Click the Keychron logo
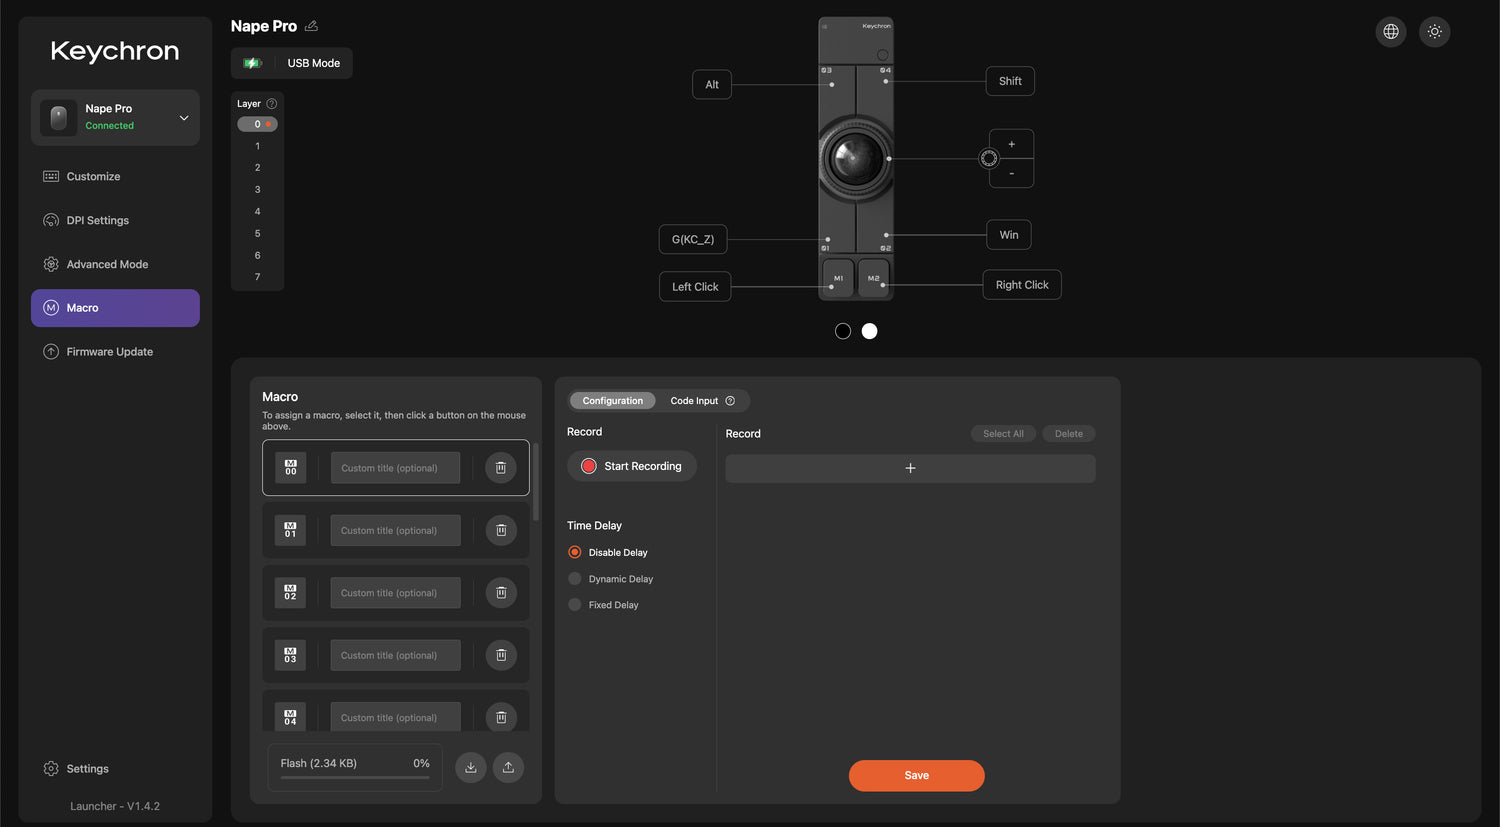 click(115, 51)
